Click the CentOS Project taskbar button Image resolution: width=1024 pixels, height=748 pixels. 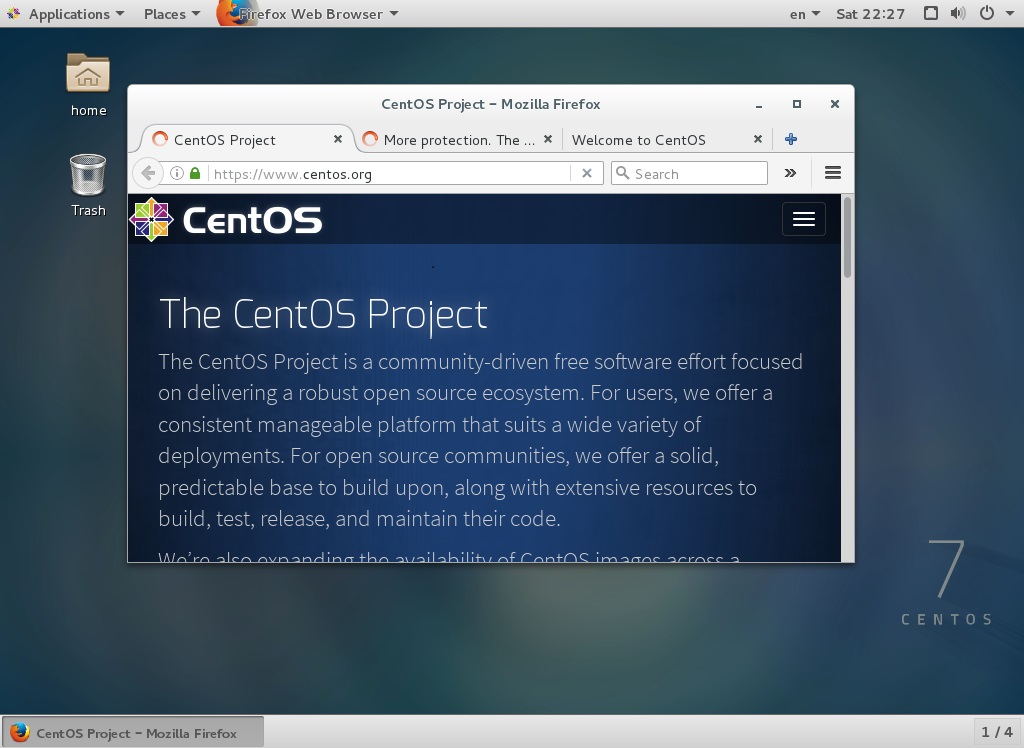point(133,732)
